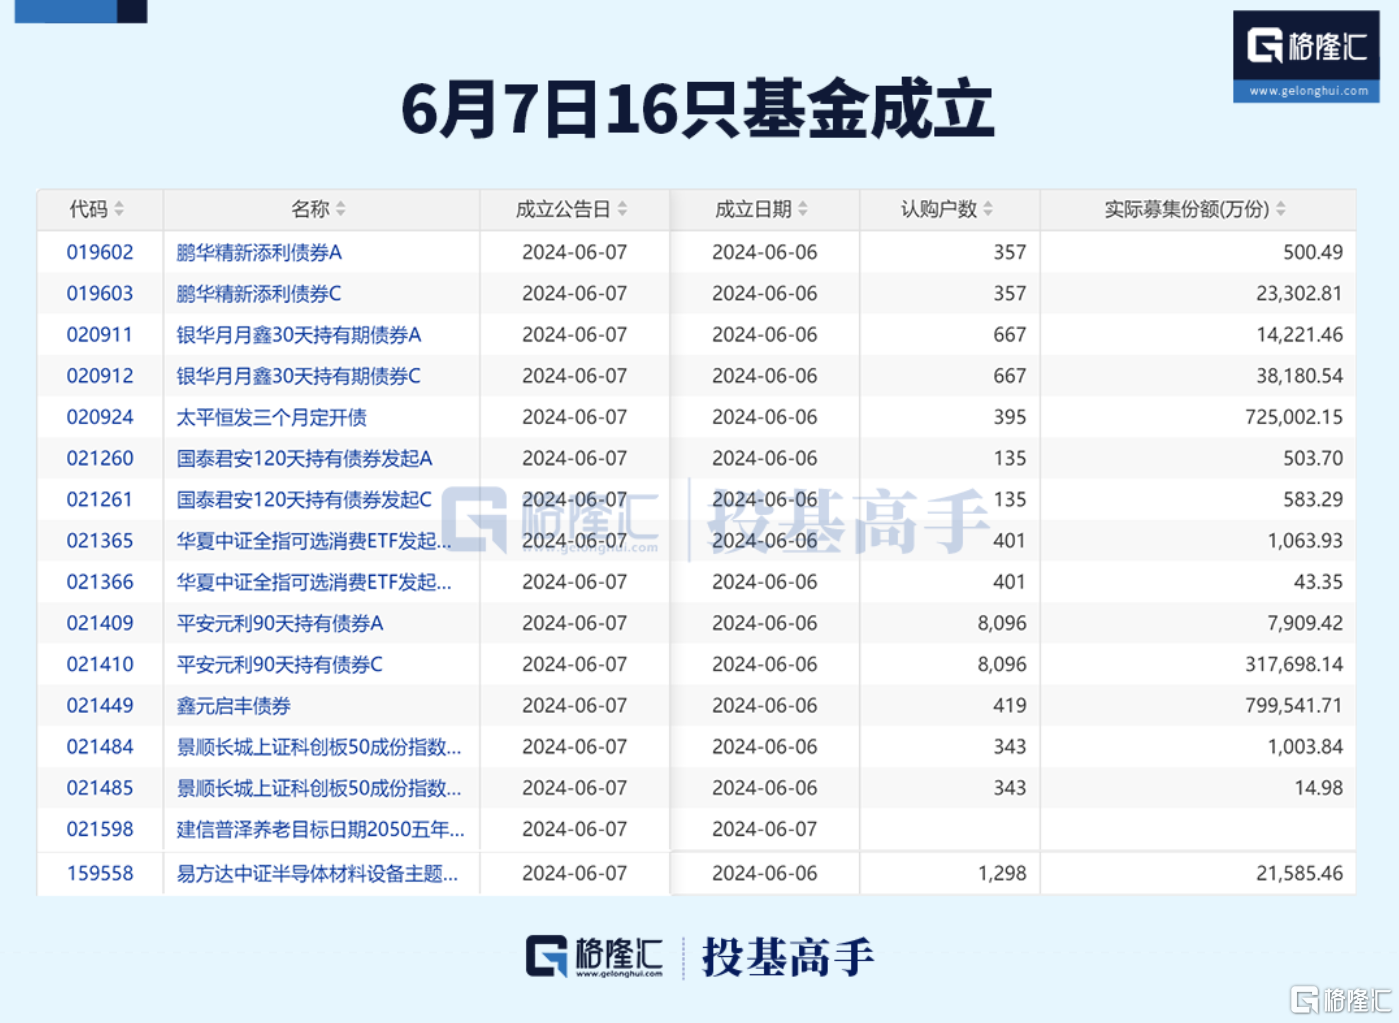This screenshot has height=1023, width=1399.
Task: Click the 成立公告日 column header
Action: (574, 209)
